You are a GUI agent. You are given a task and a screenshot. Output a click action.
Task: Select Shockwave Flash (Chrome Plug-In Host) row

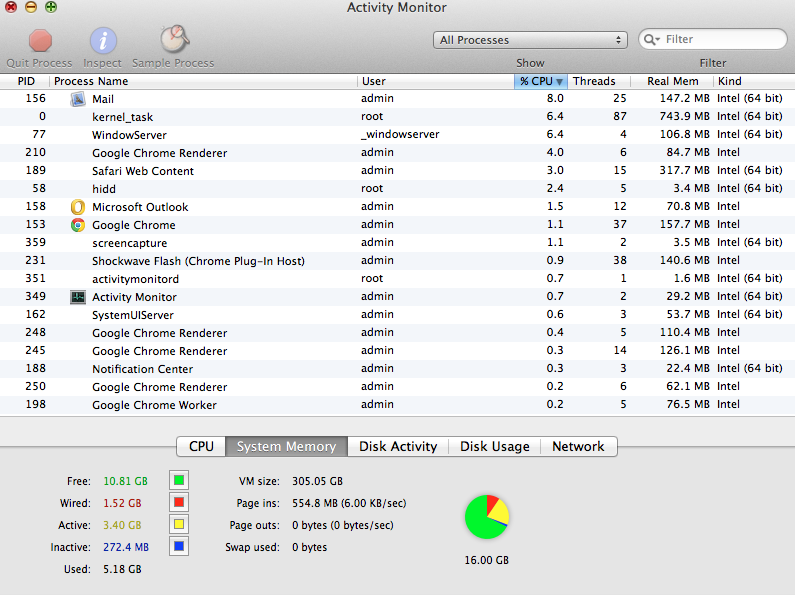click(x=398, y=261)
